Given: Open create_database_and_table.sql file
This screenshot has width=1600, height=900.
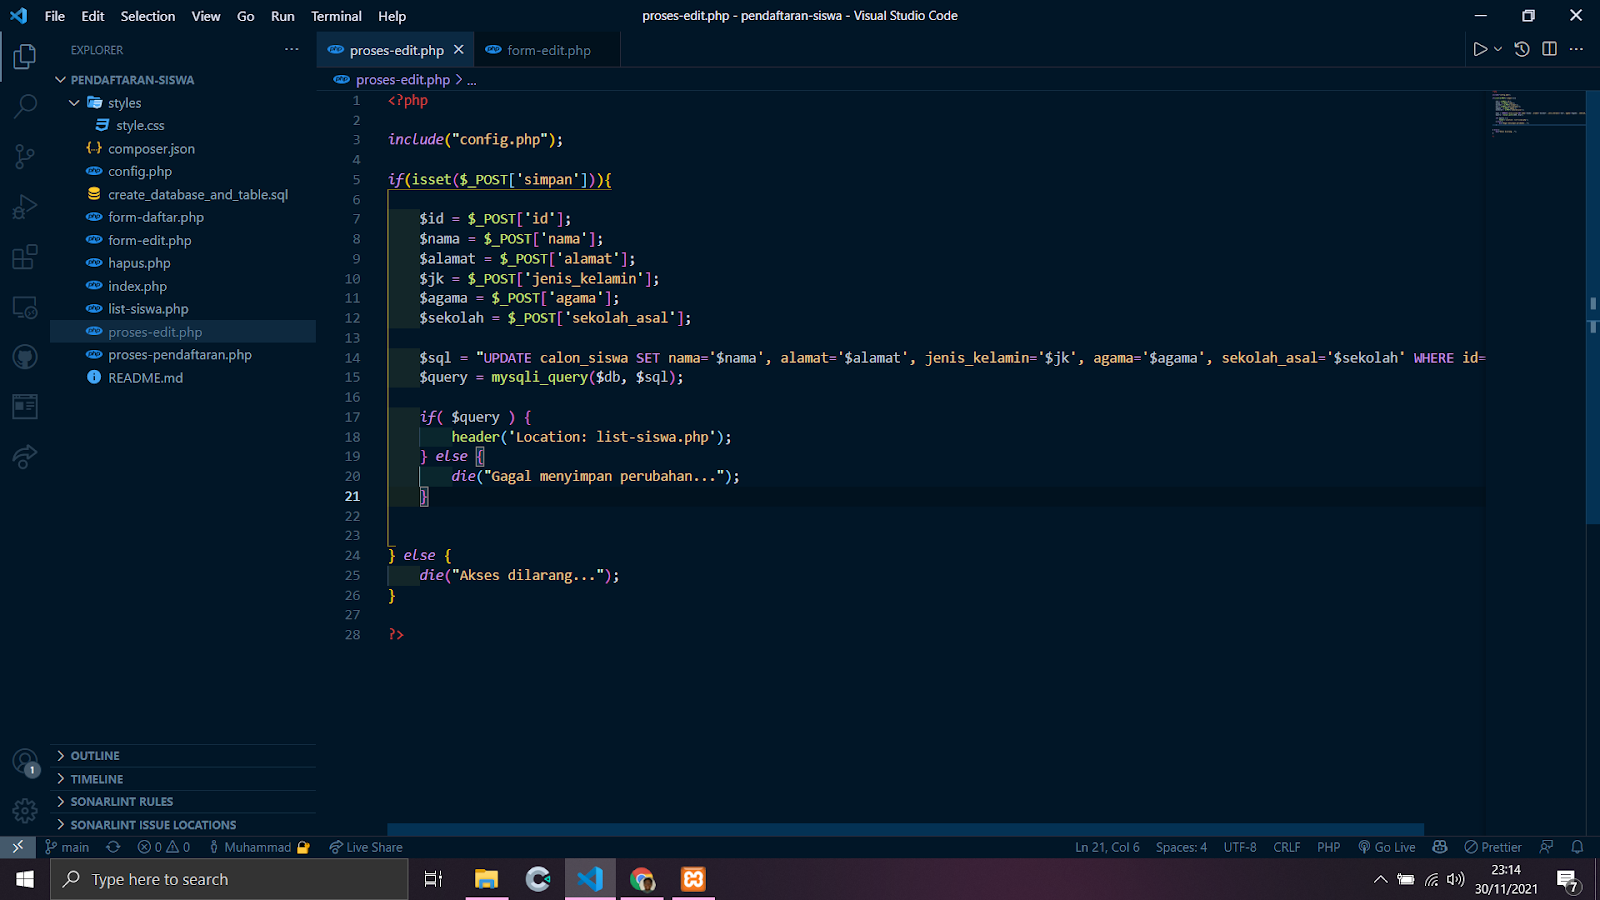Looking at the screenshot, I should click(183, 194).
